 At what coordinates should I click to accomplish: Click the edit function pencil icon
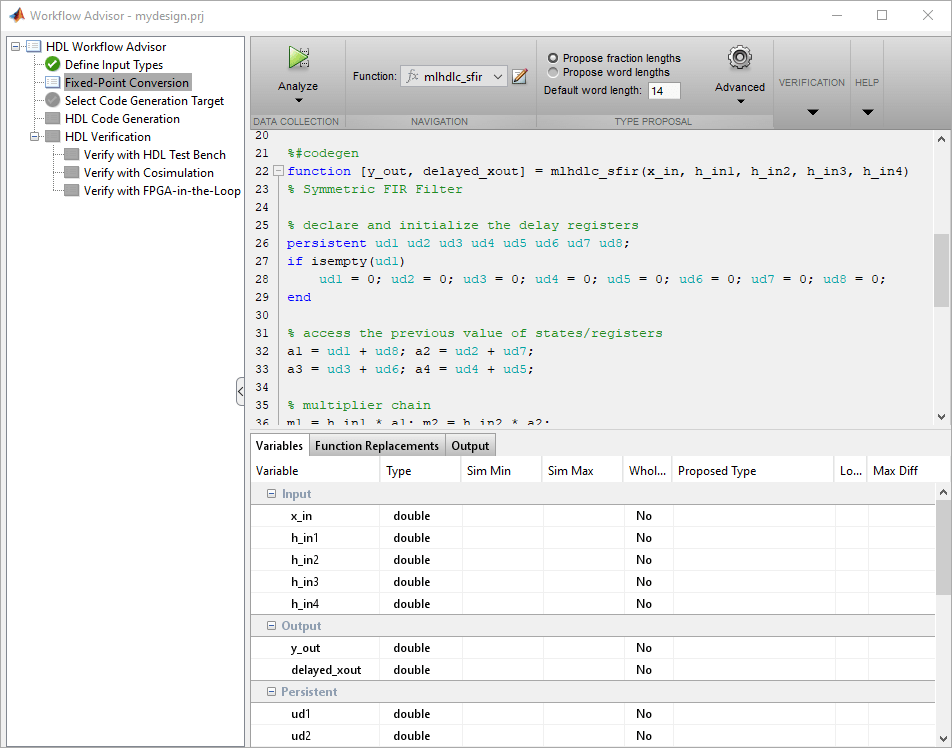520,76
